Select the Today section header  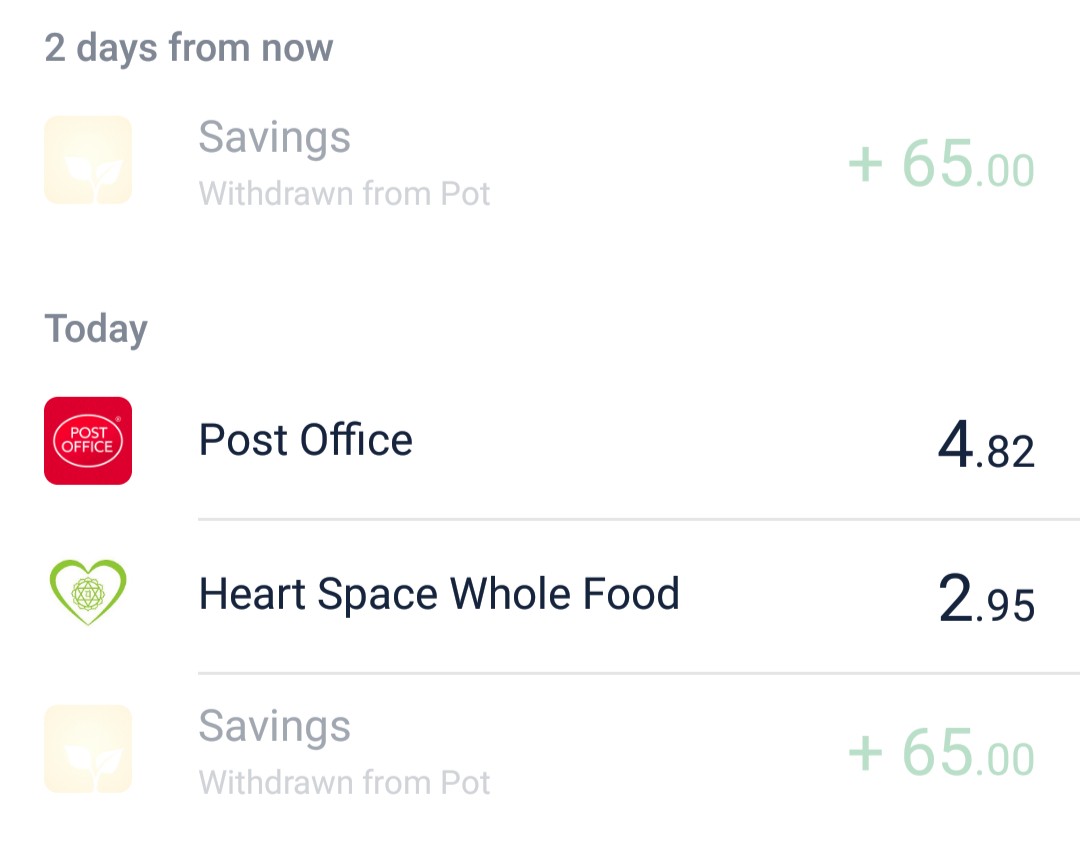(x=96, y=329)
